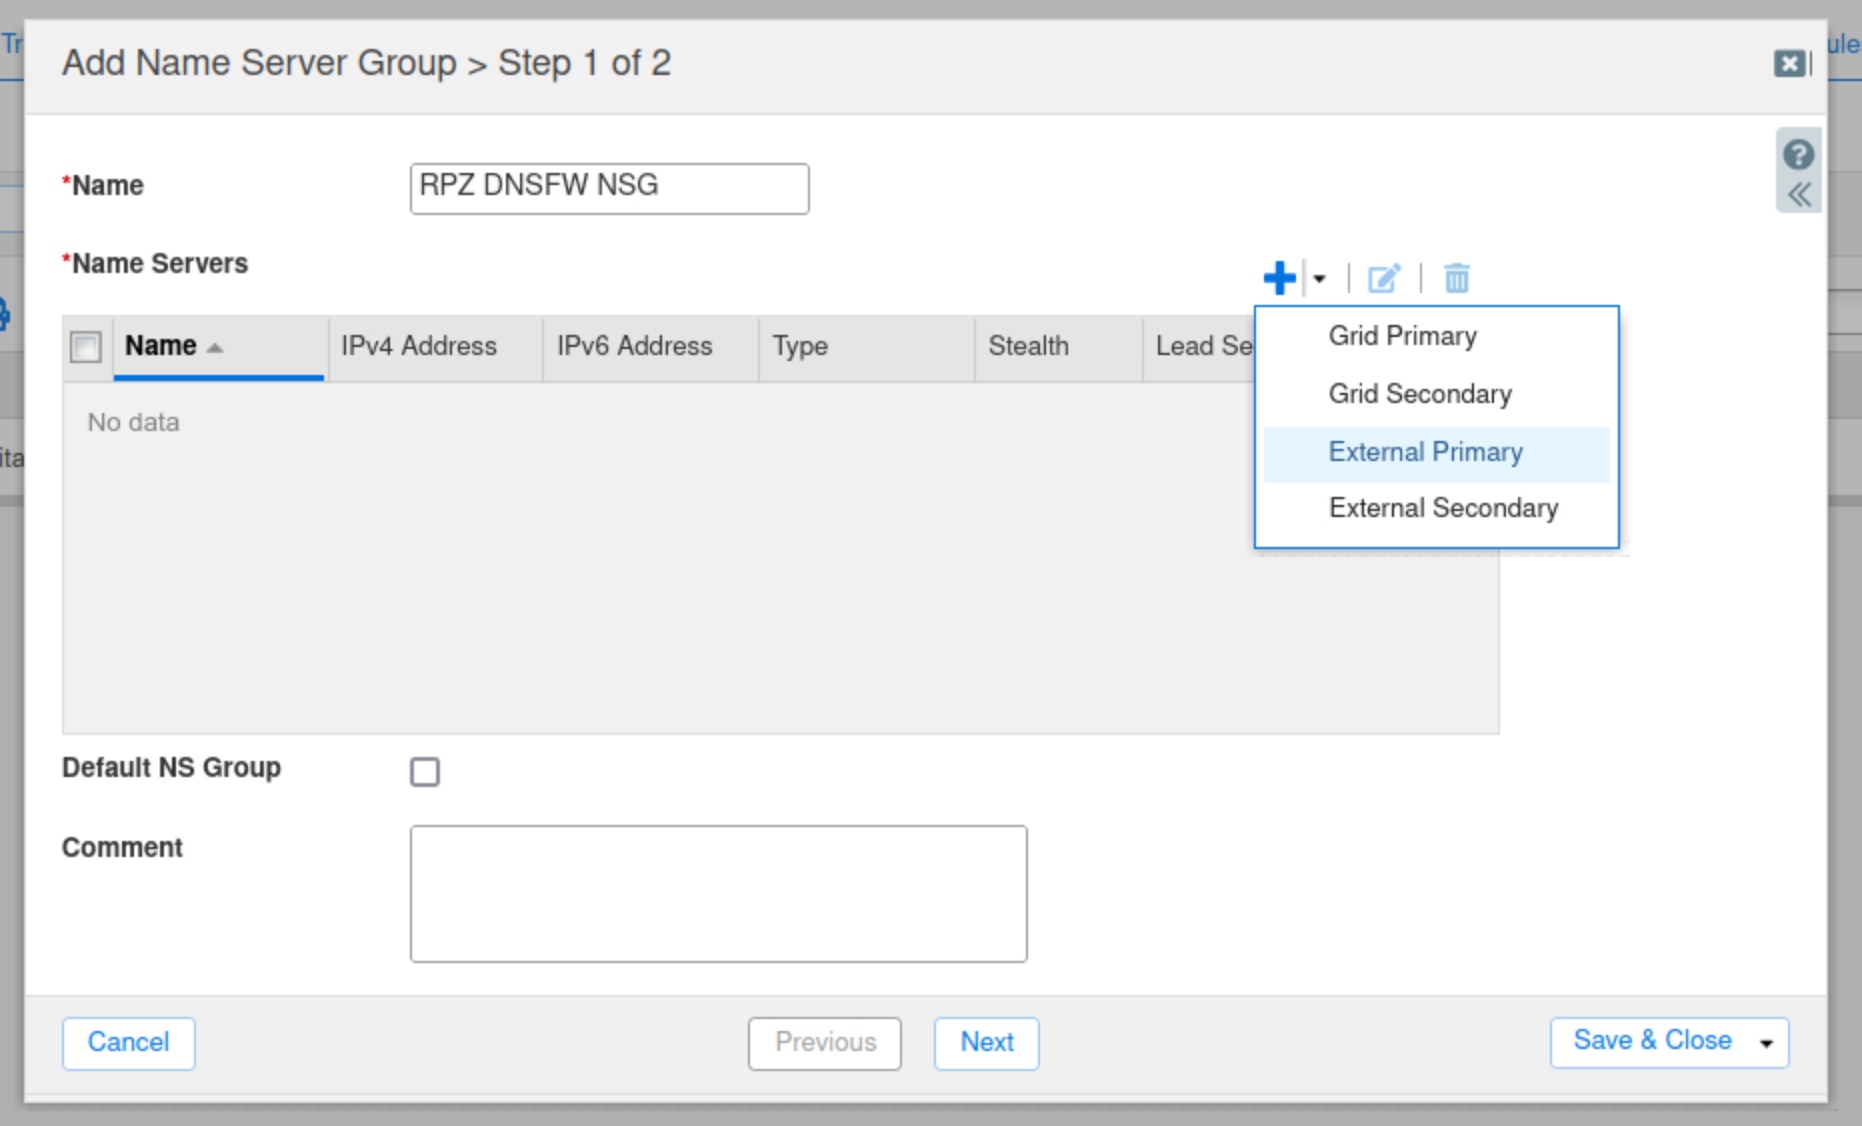The image size is (1862, 1126).
Task: Tick the select-all checkbox in table header
Action: pos(86,347)
